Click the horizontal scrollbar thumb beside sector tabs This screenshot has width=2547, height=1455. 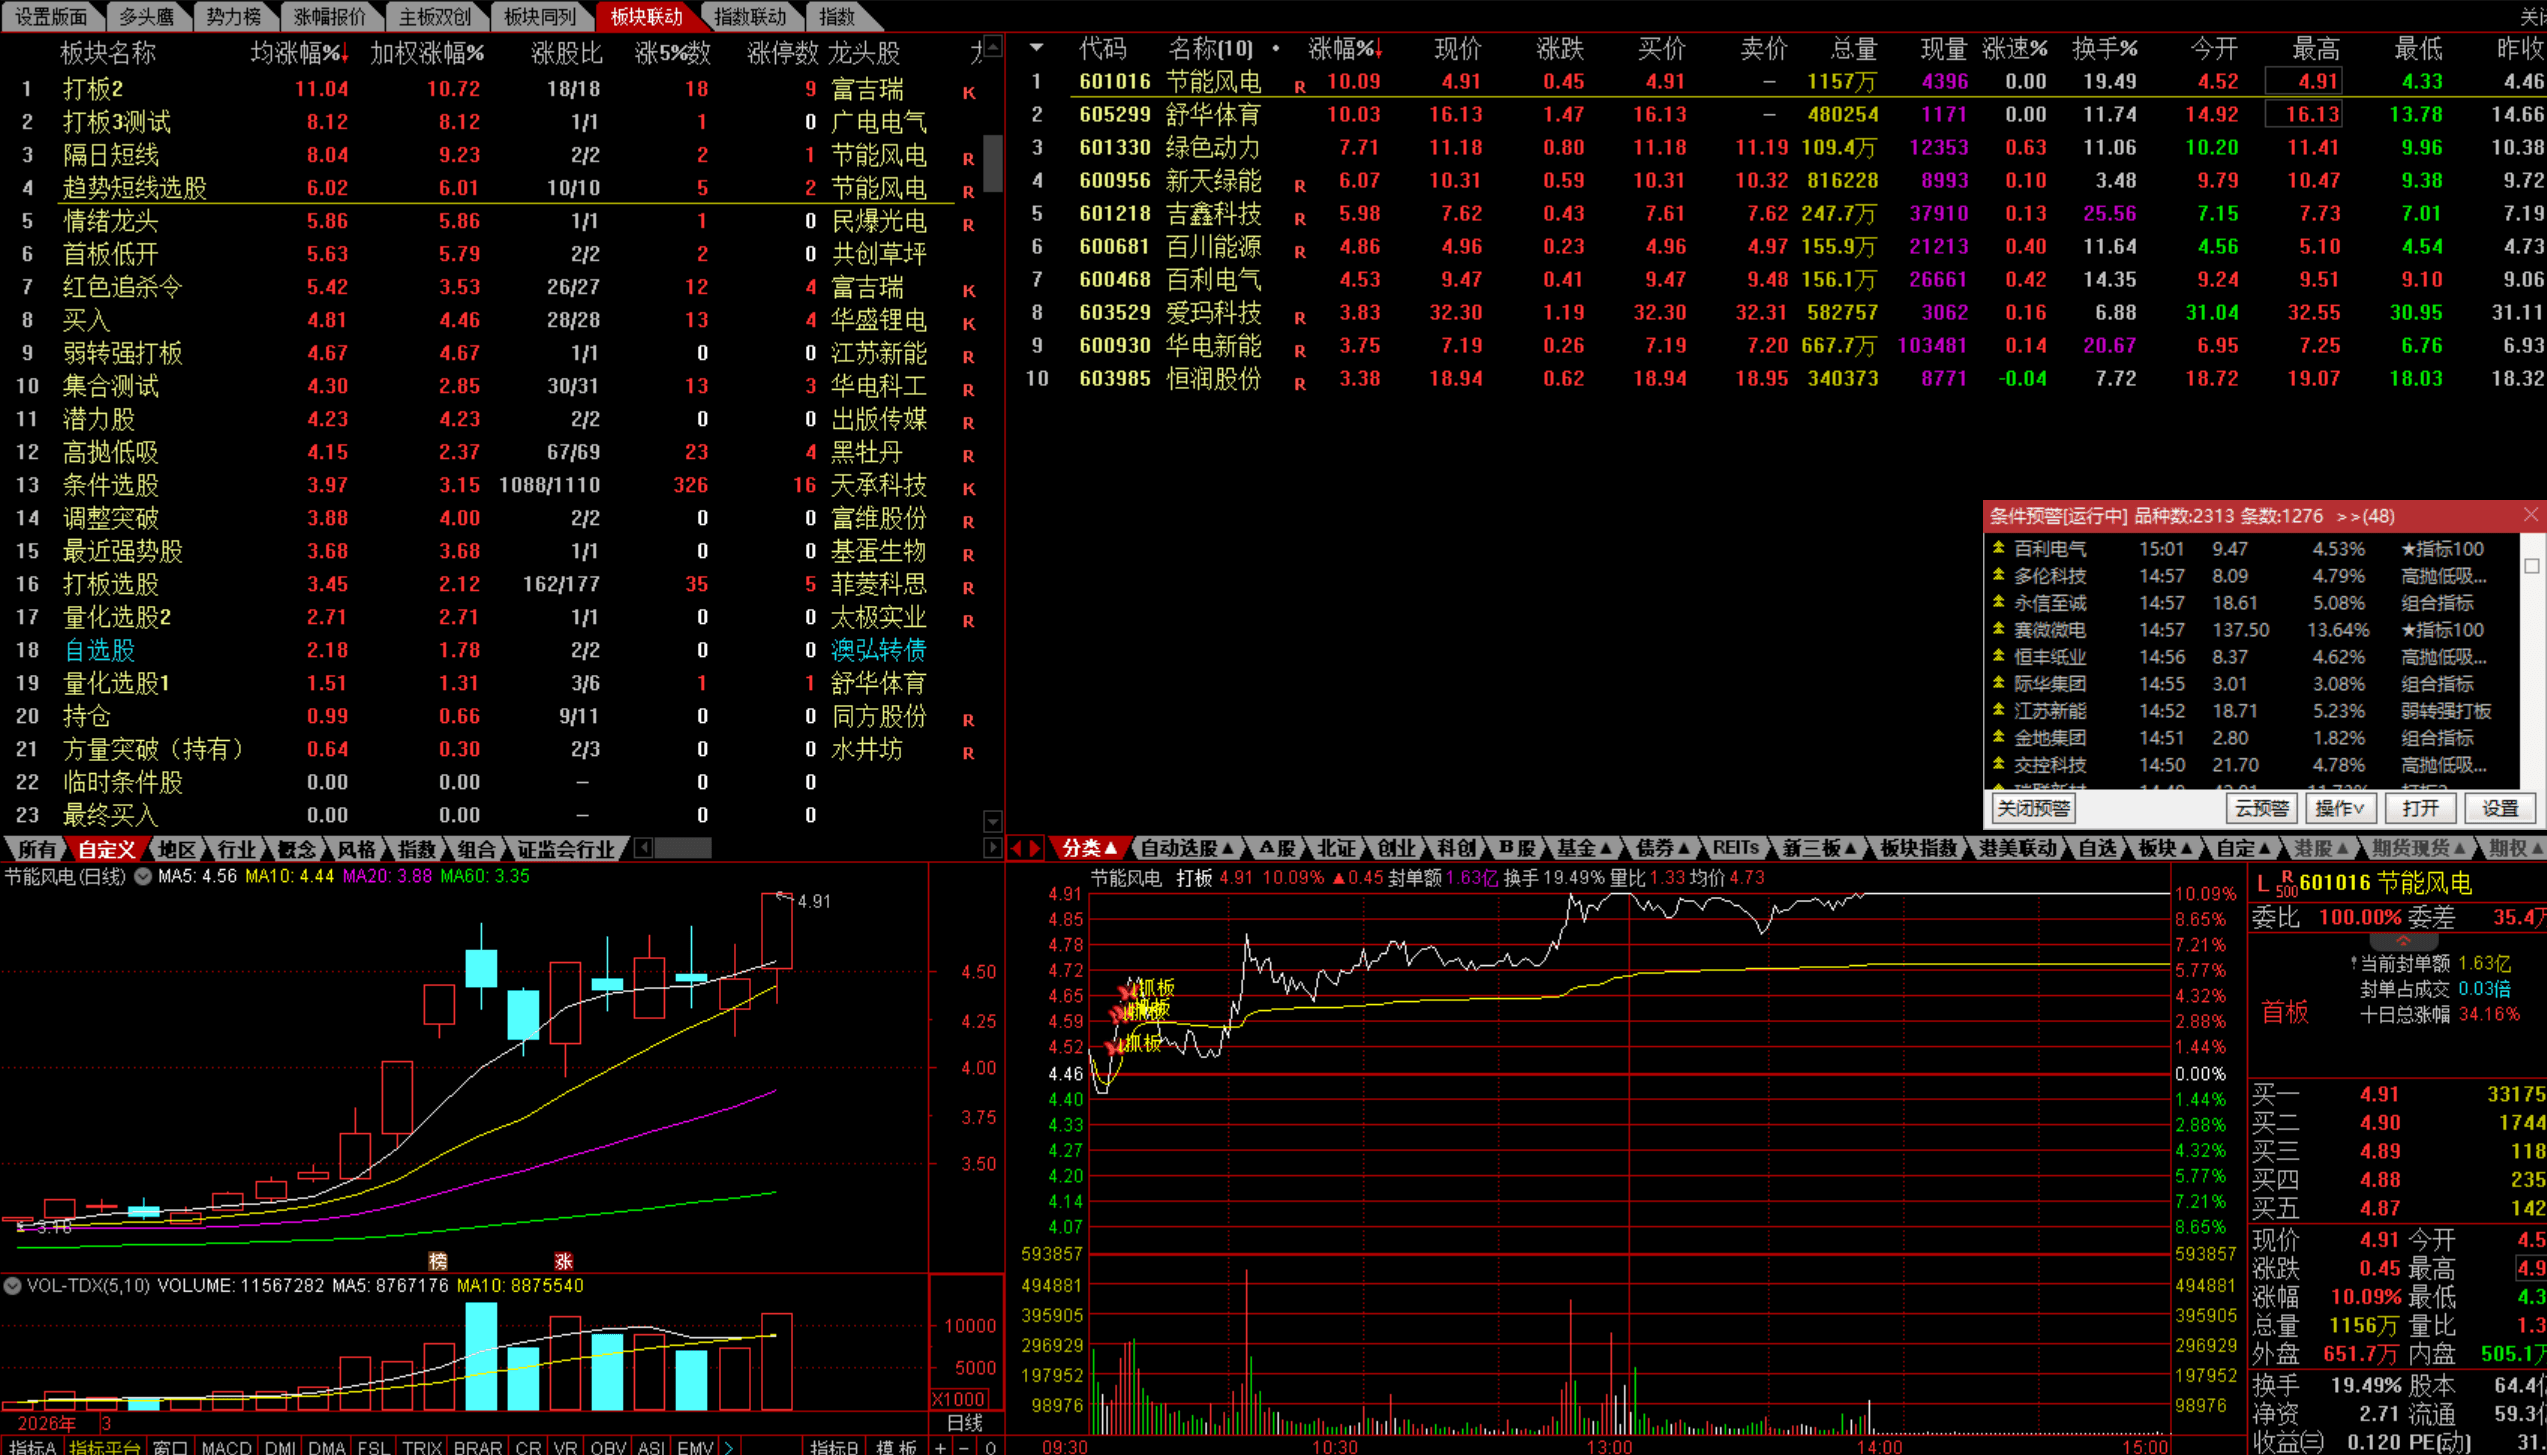point(683,848)
